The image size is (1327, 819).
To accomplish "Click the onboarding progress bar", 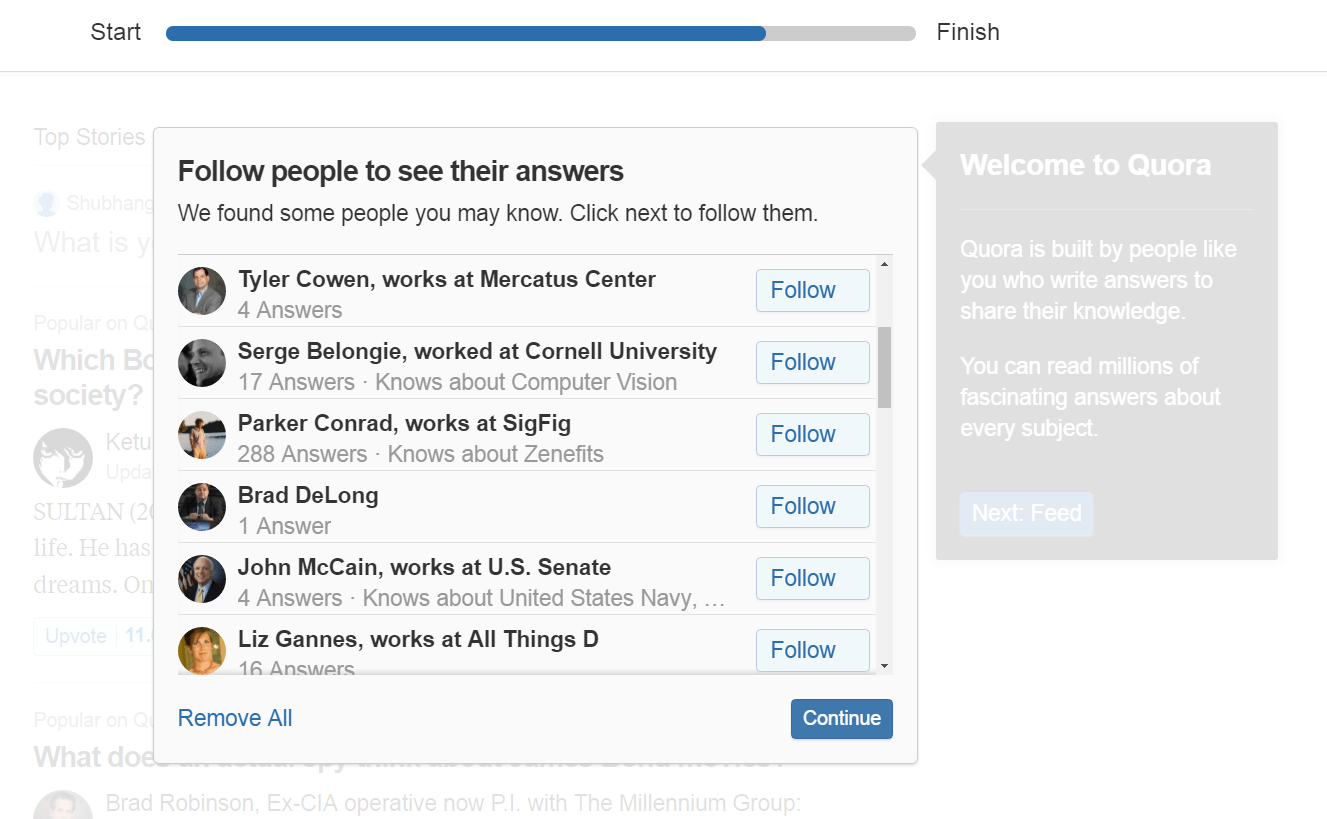I will (x=541, y=34).
